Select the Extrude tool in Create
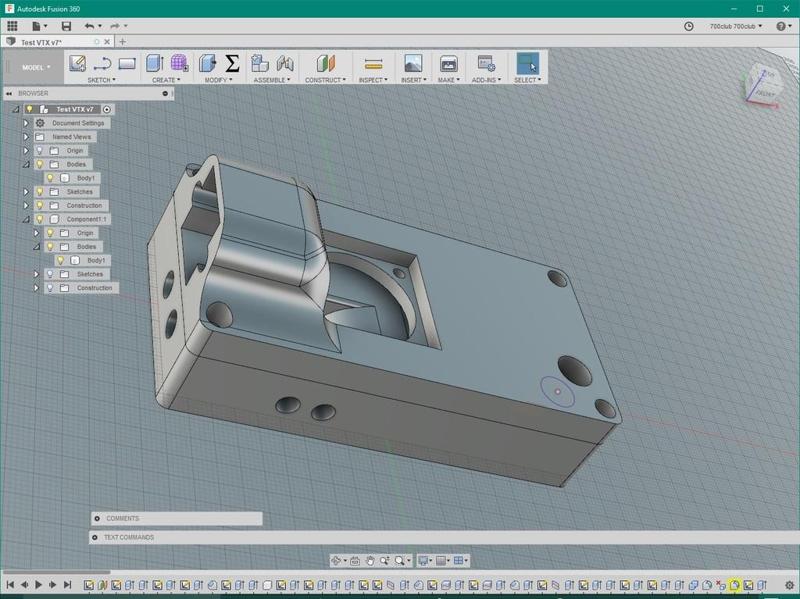The image size is (800, 599). click(x=155, y=64)
